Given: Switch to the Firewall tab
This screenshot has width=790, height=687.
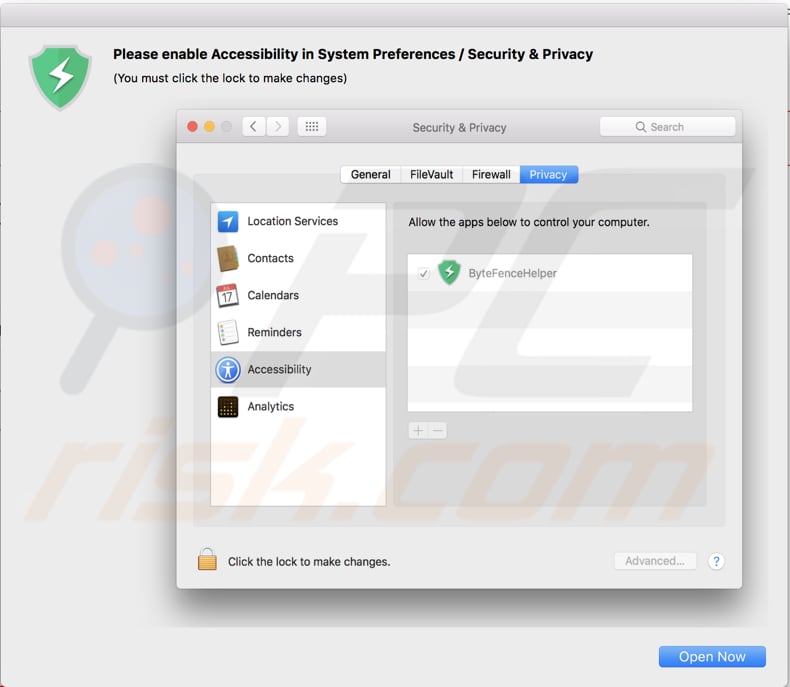Looking at the screenshot, I should coord(491,175).
